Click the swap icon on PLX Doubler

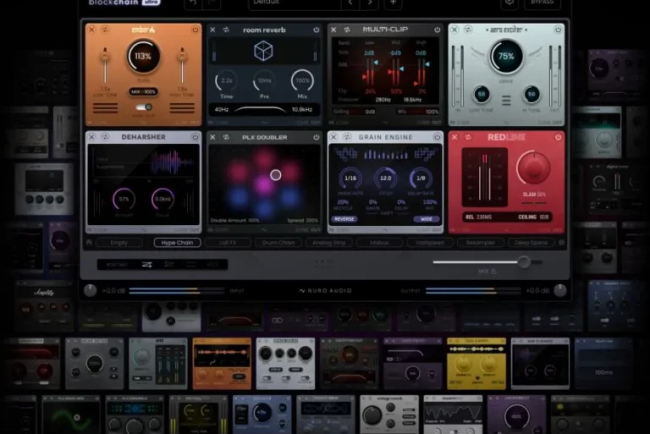[226, 137]
